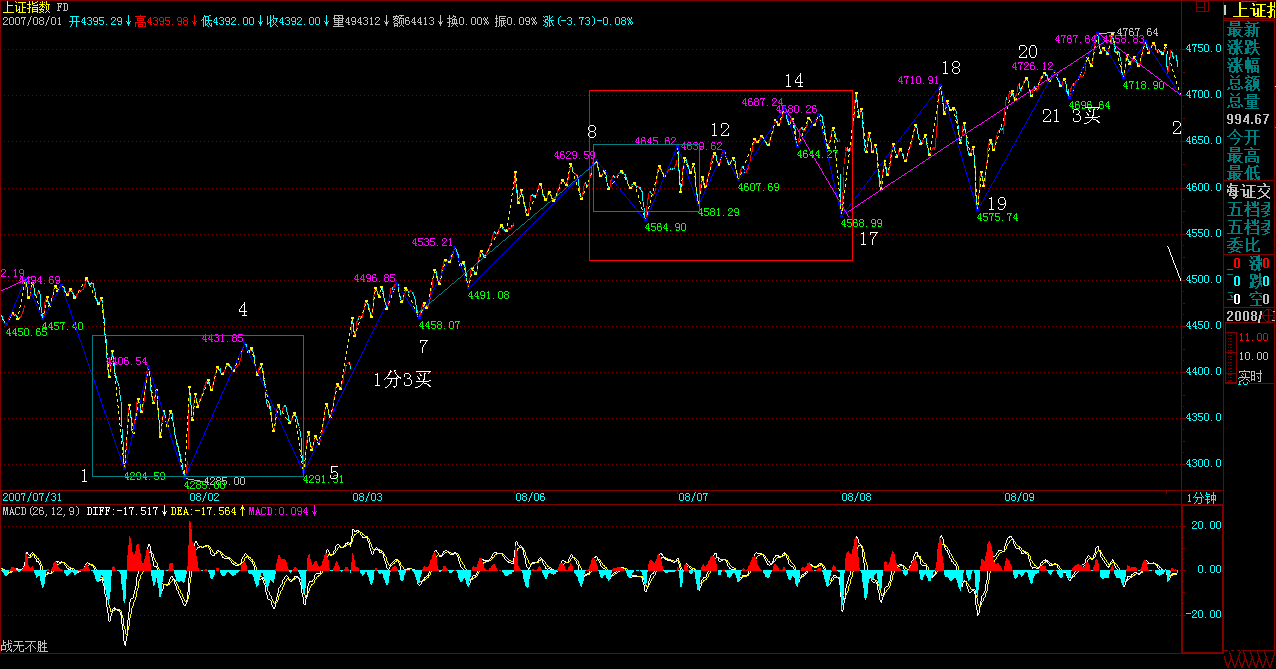
Task: Click the 4568.99 low price label
Action: coord(861,224)
